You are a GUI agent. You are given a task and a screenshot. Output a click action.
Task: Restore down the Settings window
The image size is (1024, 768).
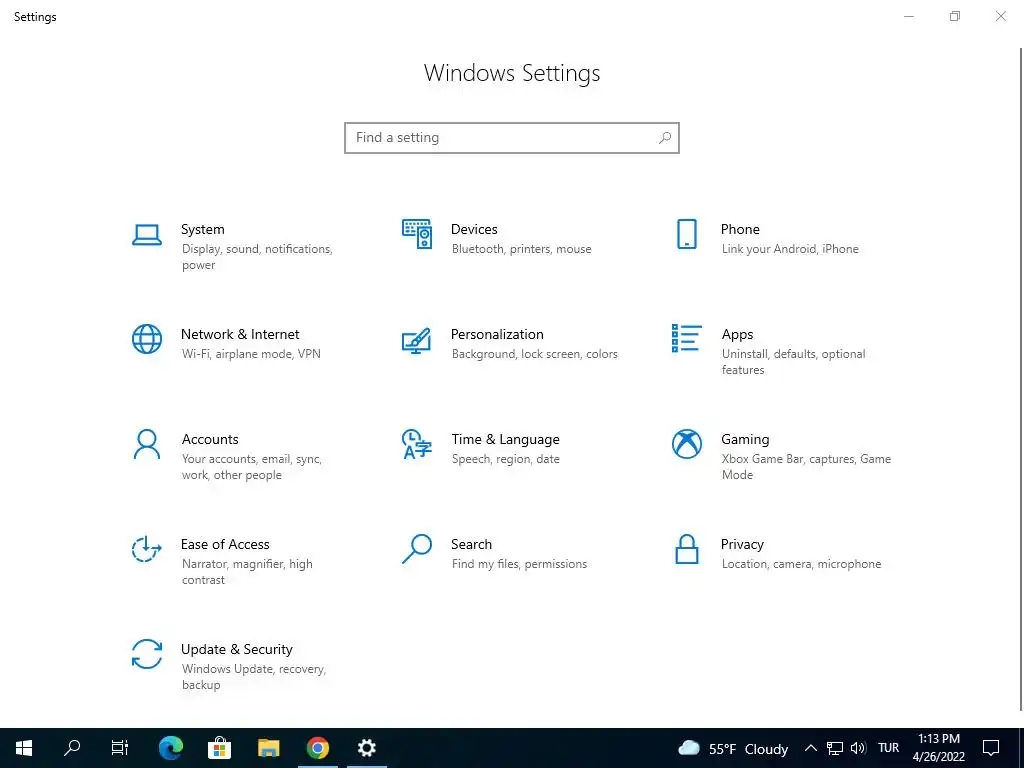955,16
